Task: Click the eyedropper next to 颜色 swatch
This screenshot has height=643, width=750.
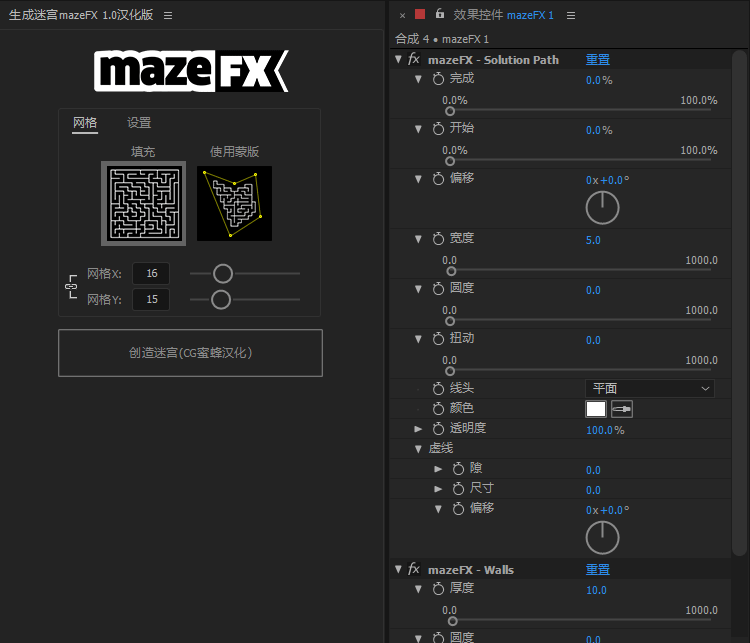Action: pos(621,409)
